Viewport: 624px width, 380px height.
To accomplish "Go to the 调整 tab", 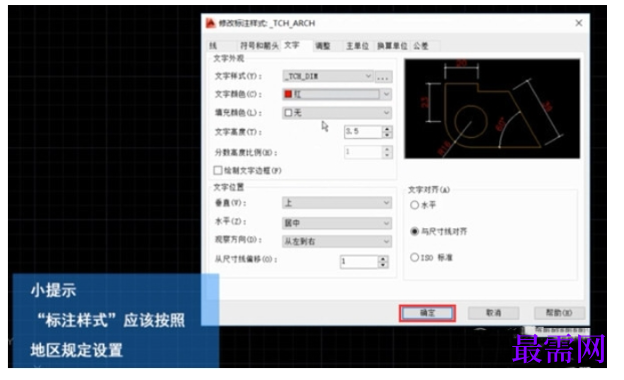I will [x=323, y=46].
